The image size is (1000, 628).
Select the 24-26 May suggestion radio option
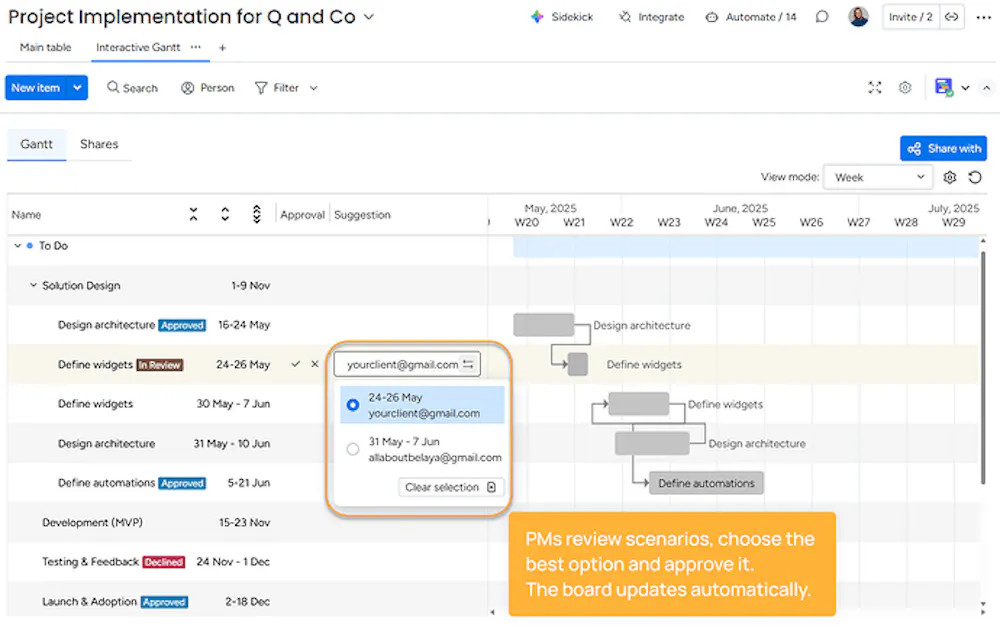click(x=353, y=405)
